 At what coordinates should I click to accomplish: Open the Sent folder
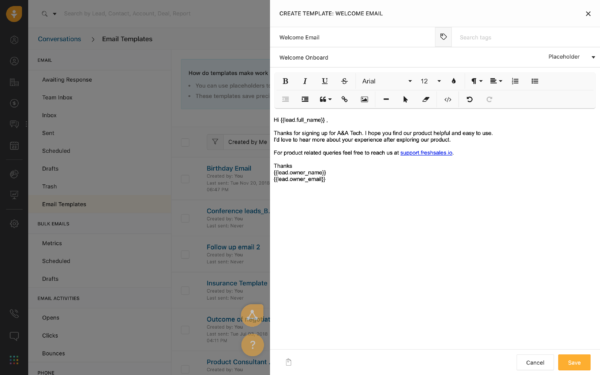coord(48,133)
